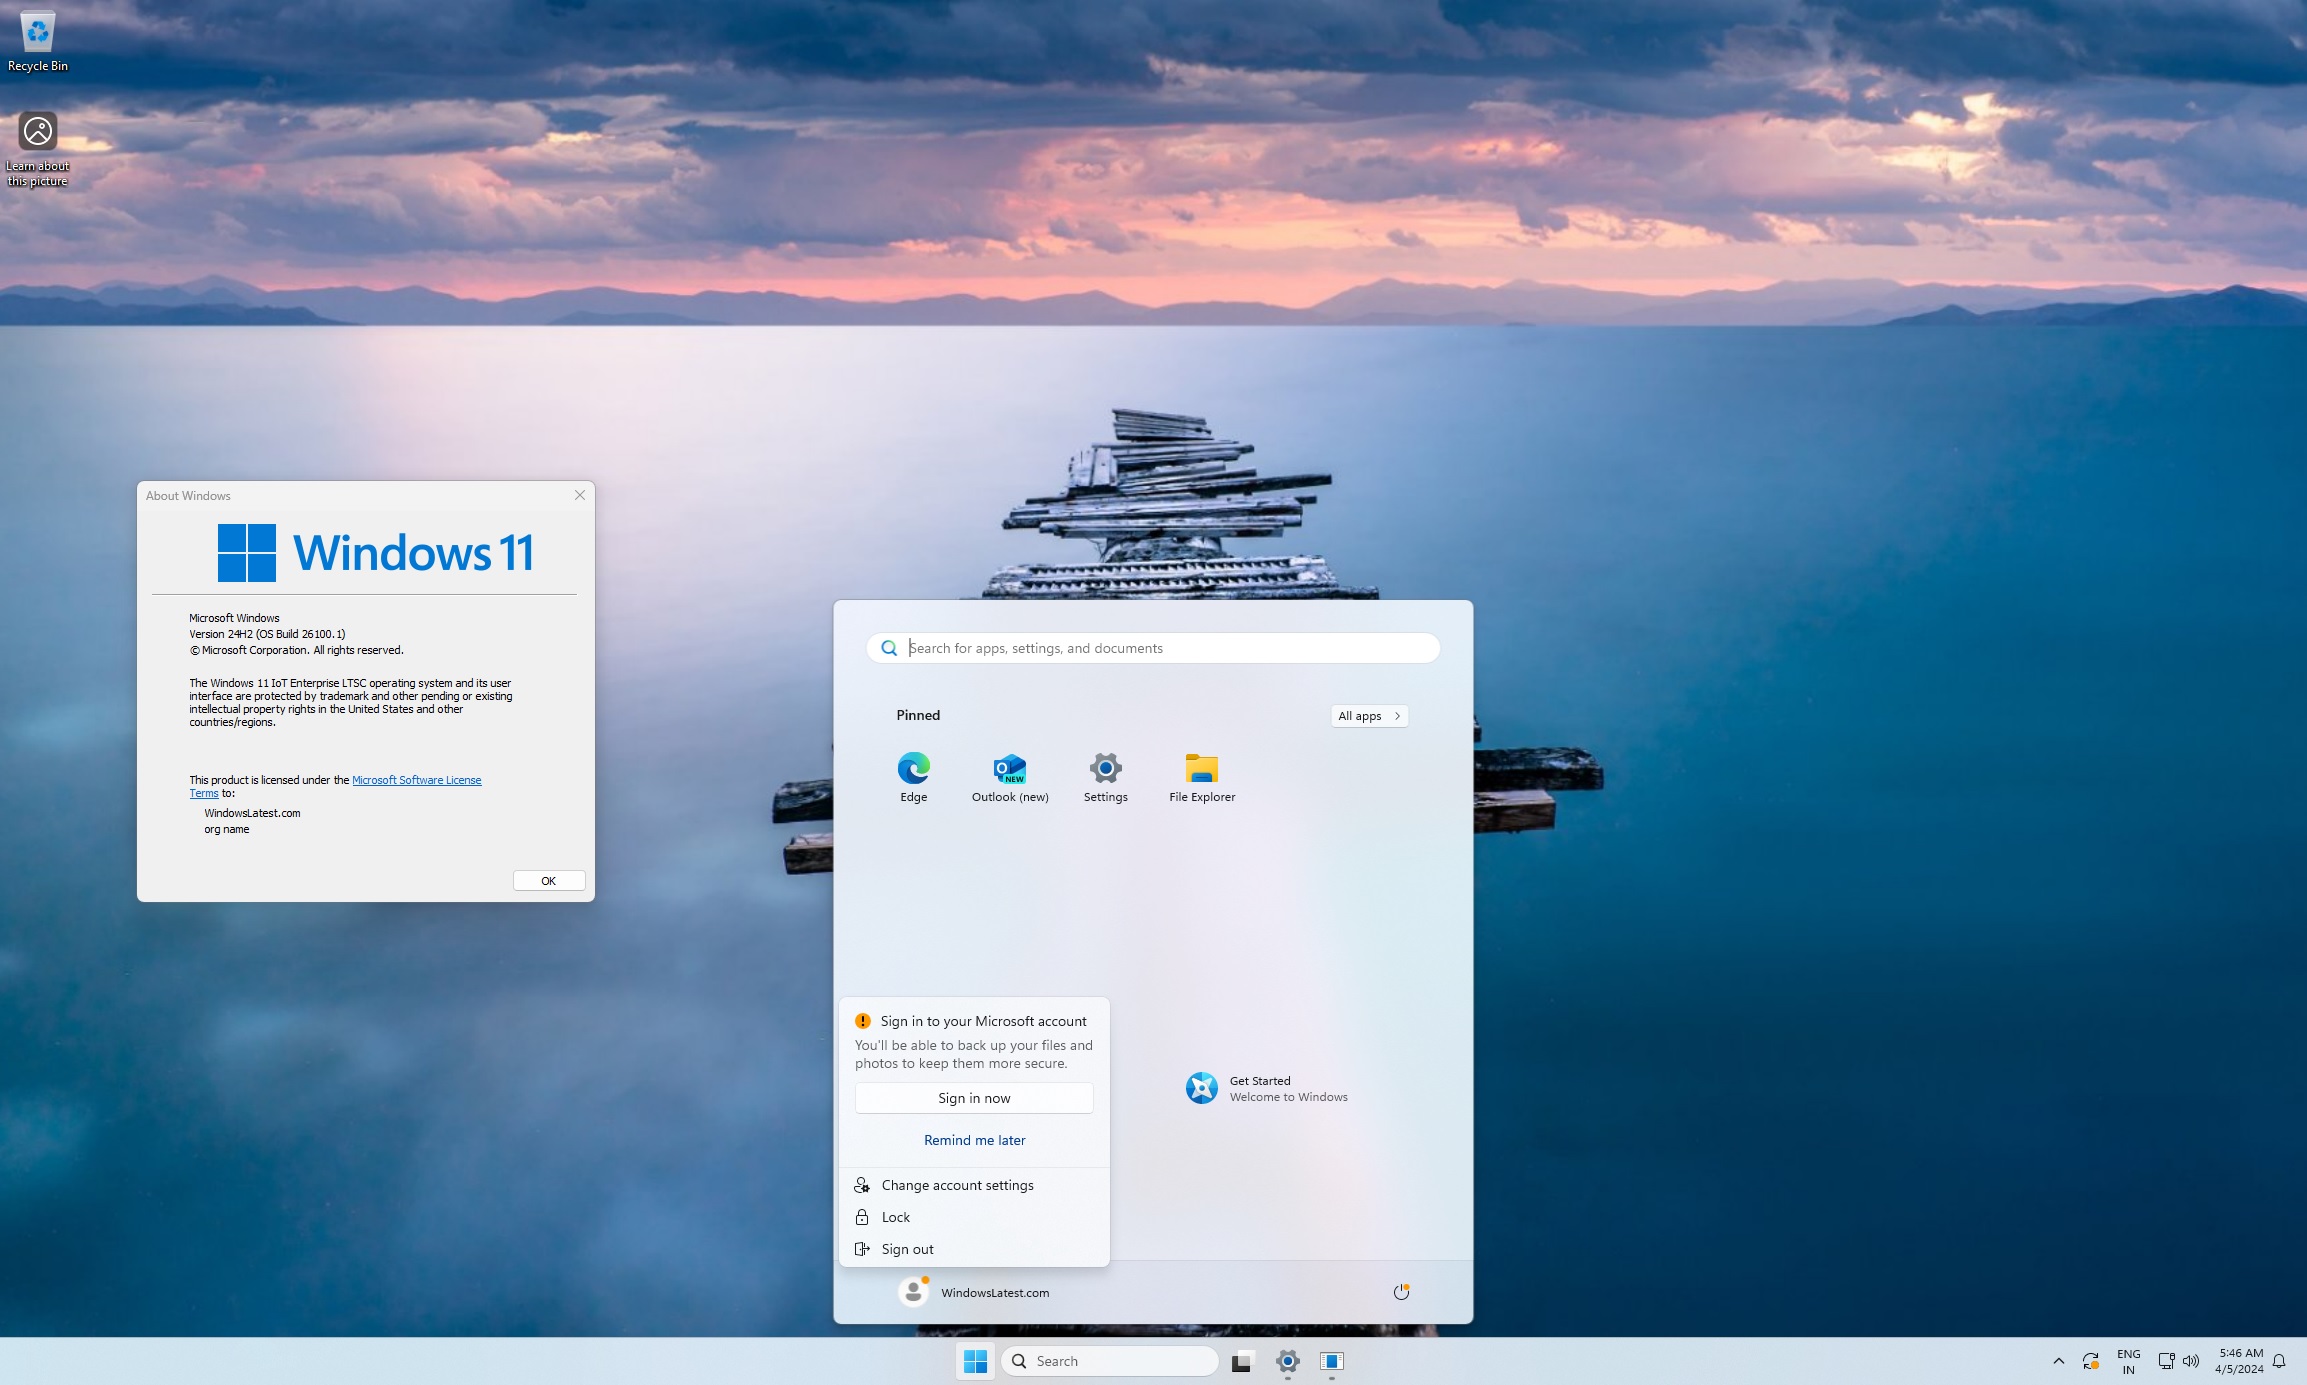The width and height of the screenshot is (2307, 1385).
Task: Expand hidden icons in the system tray
Action: (x=2059, y=1361)
